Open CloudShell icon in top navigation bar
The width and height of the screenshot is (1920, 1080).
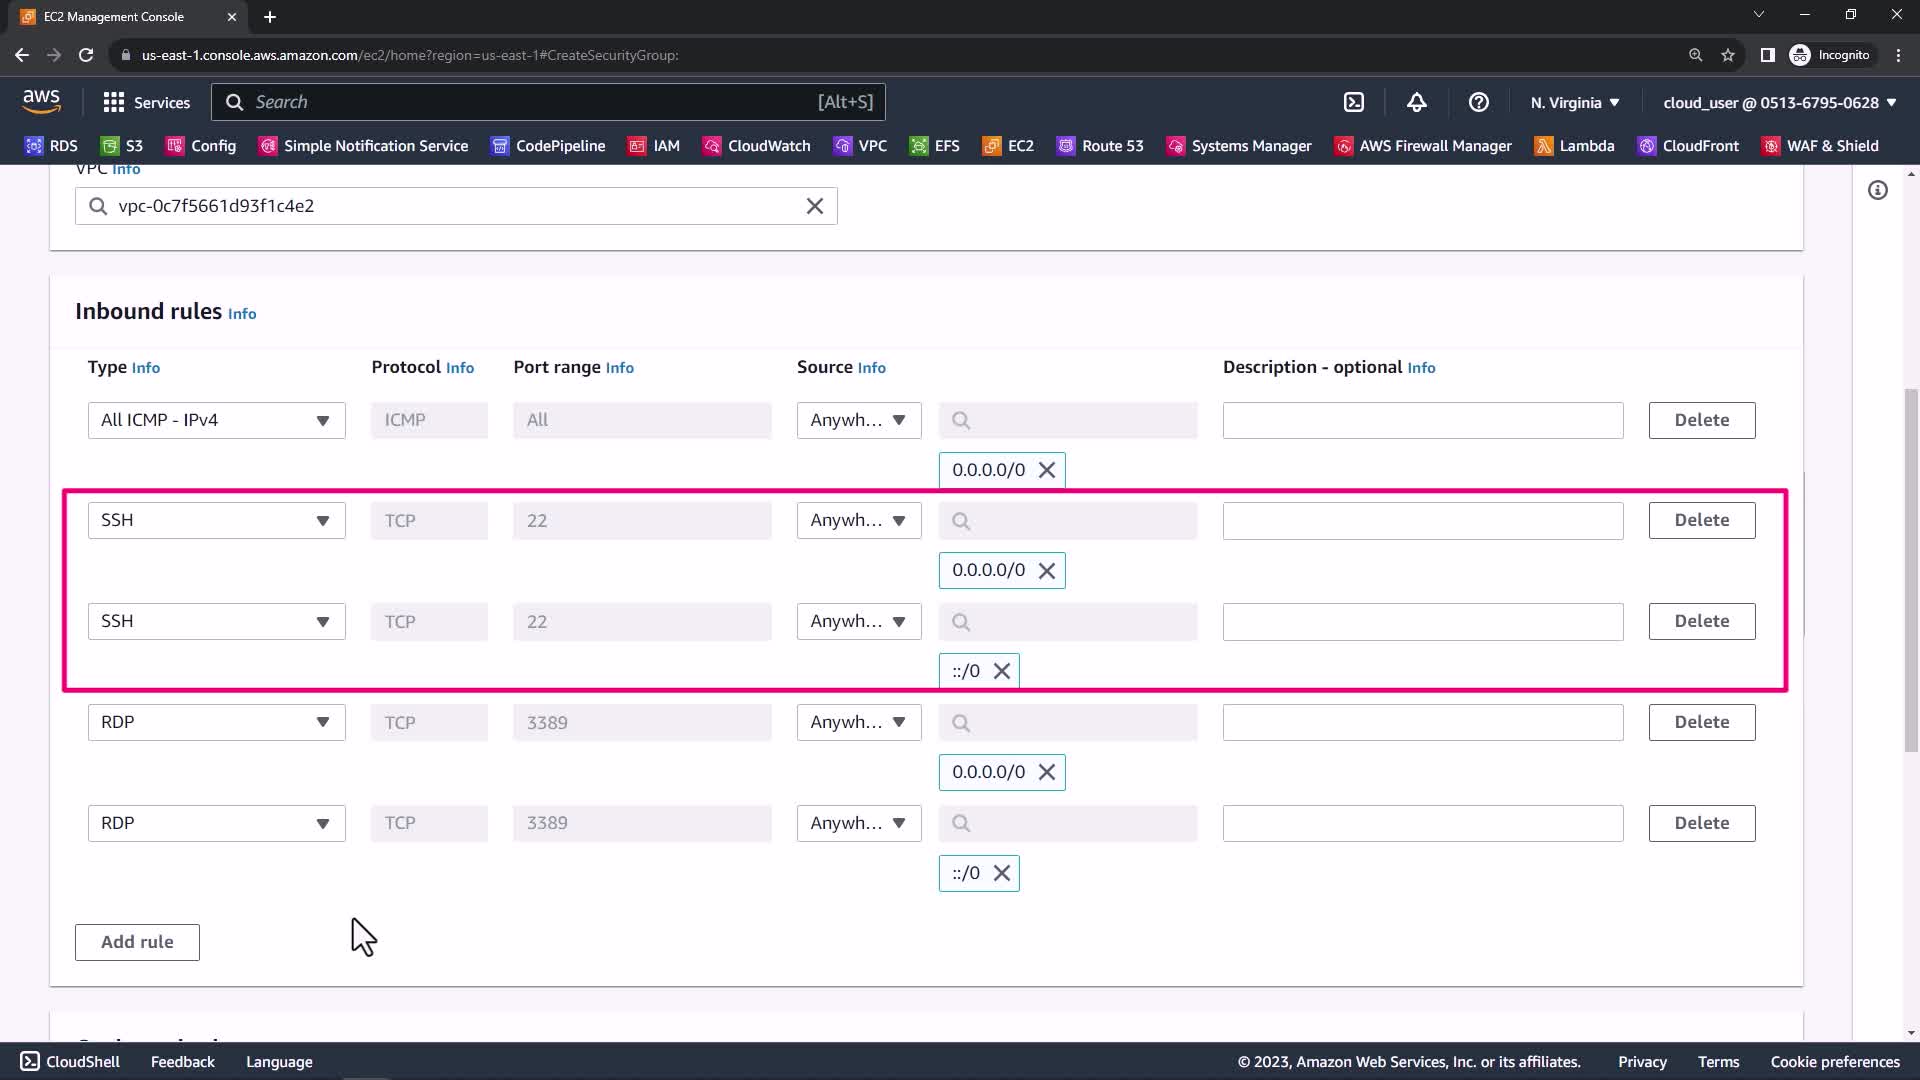1353,102
